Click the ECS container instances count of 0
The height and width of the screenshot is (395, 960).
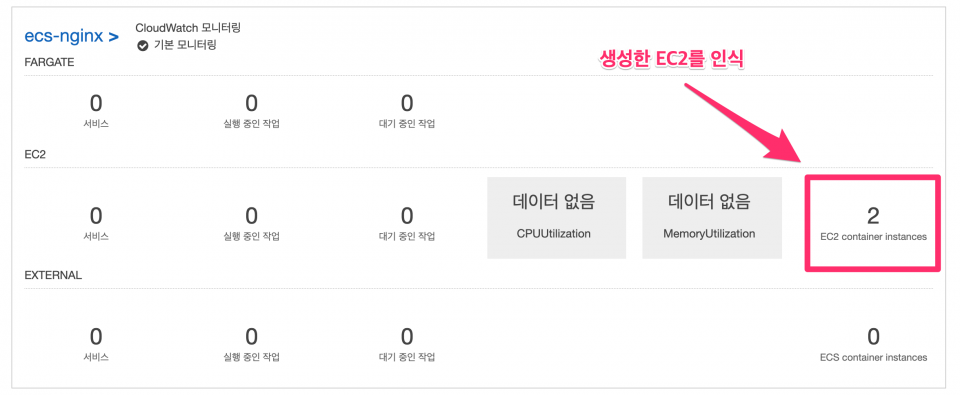pos(873,336)
